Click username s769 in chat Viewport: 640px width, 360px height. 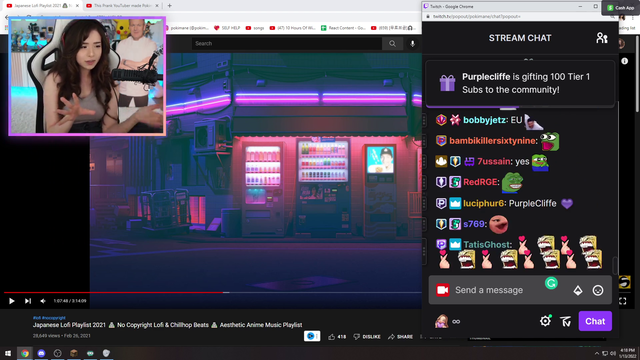[x=474, y=224]
